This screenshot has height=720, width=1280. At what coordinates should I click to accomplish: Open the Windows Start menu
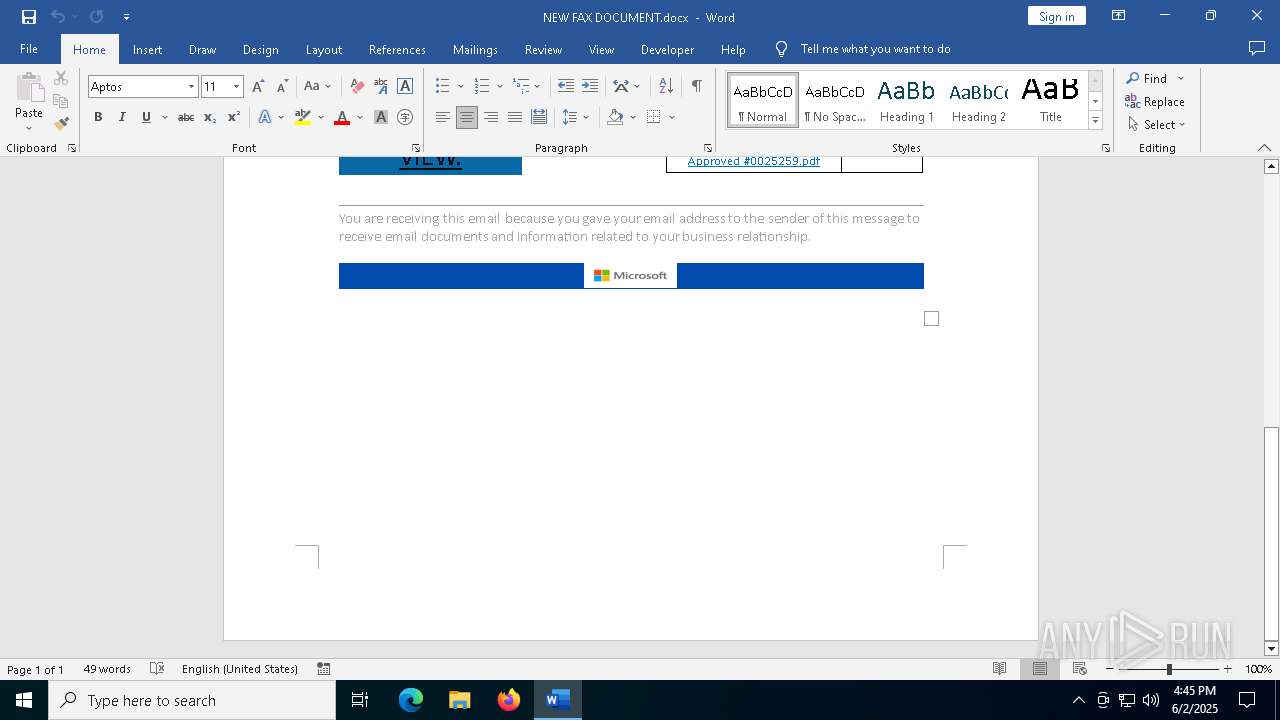(24, 700)
